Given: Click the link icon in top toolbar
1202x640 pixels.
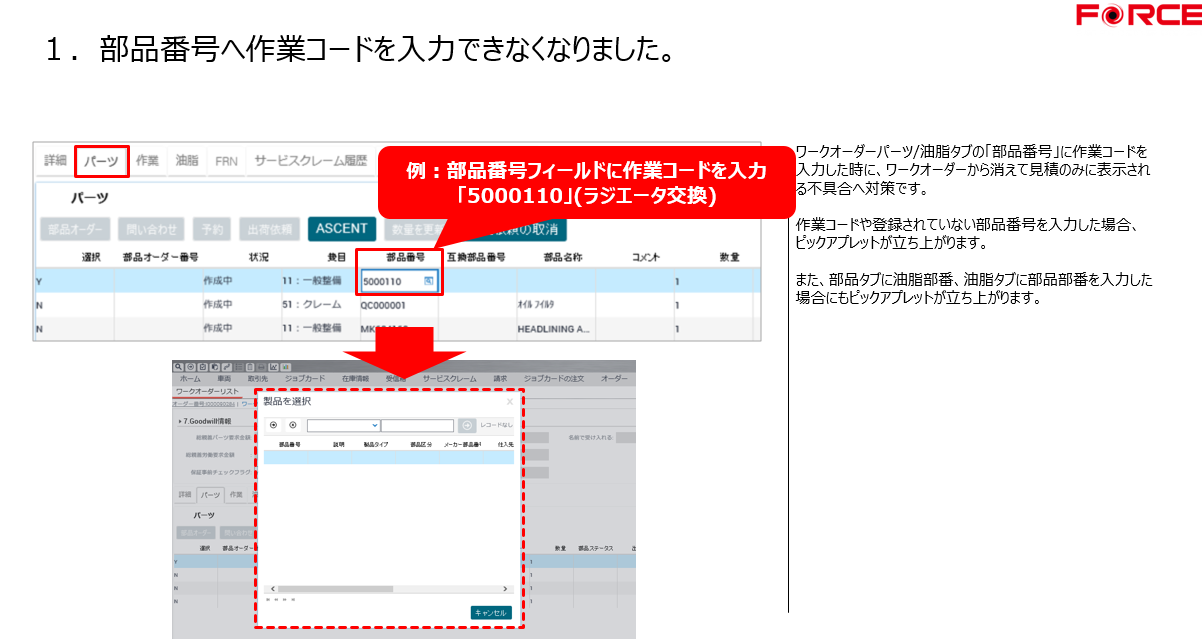Looking at the screenshot, I should [x=227, y=367].
